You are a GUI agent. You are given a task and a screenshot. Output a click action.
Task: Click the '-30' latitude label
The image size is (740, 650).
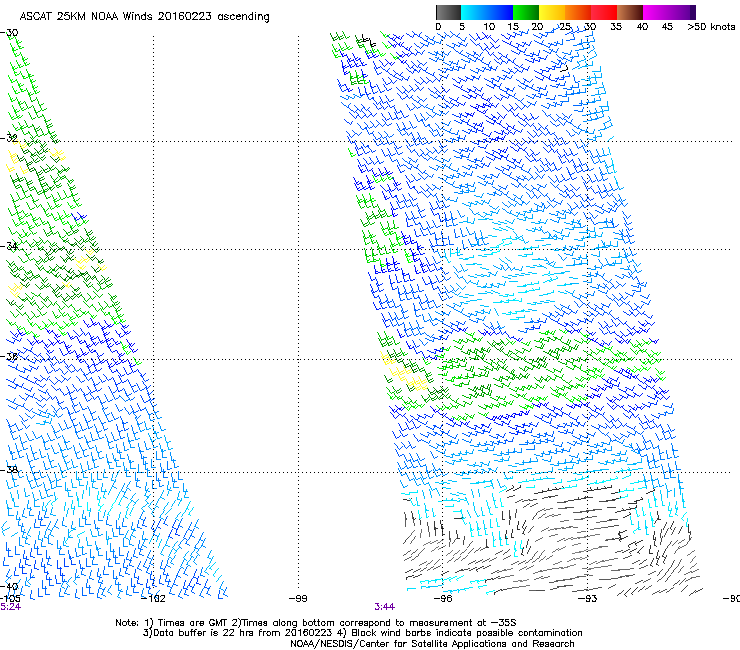9,33
